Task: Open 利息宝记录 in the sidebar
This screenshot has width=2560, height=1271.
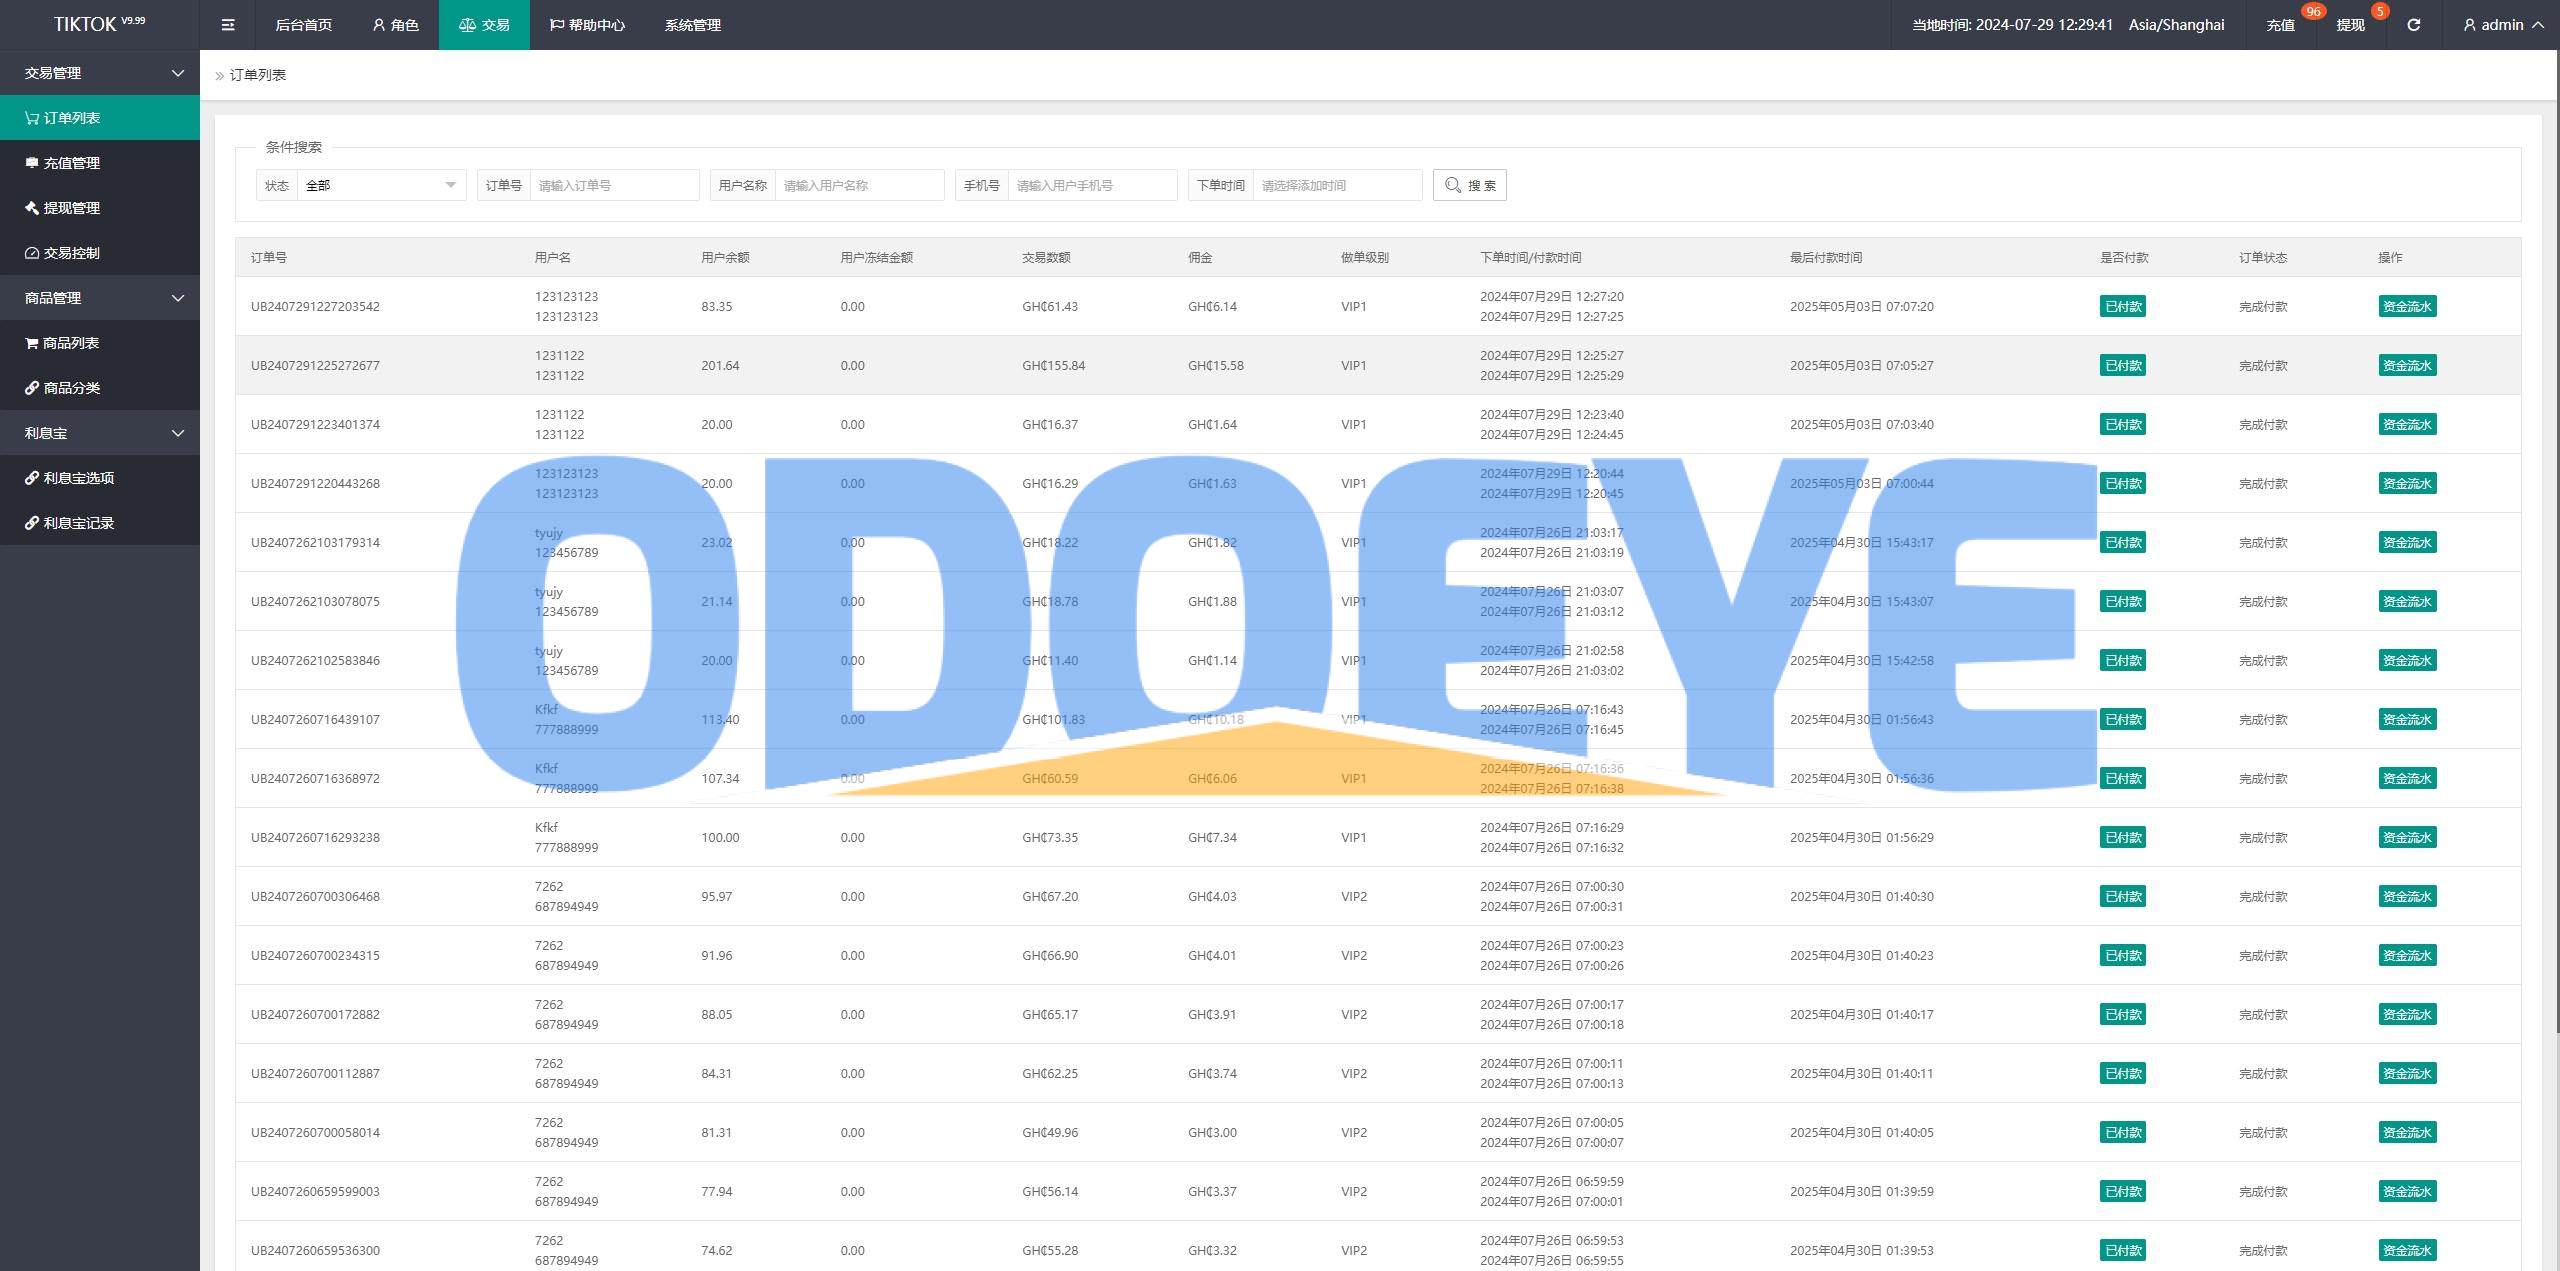Action: 100,523
